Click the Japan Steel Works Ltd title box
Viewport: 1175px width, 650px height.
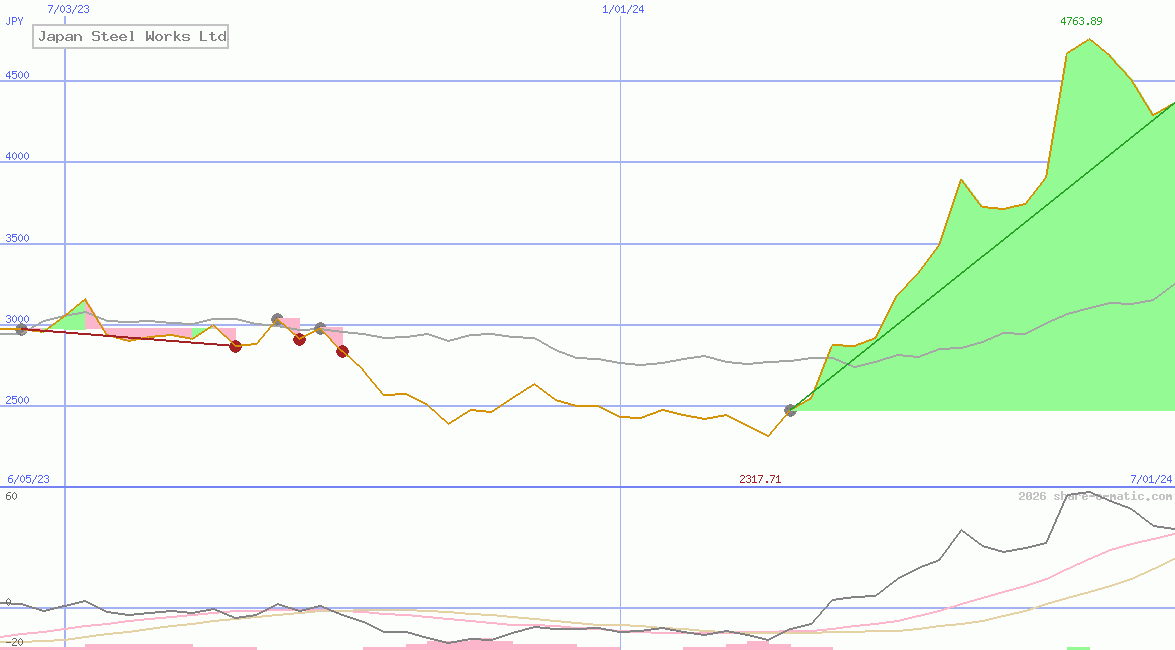[130, 37]
